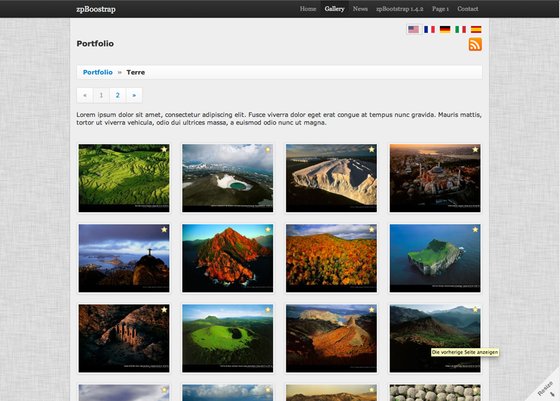The width and height of the screenshot is (560, 401).
Task: Open pagination page 2
Action: (x=118, y=95)
